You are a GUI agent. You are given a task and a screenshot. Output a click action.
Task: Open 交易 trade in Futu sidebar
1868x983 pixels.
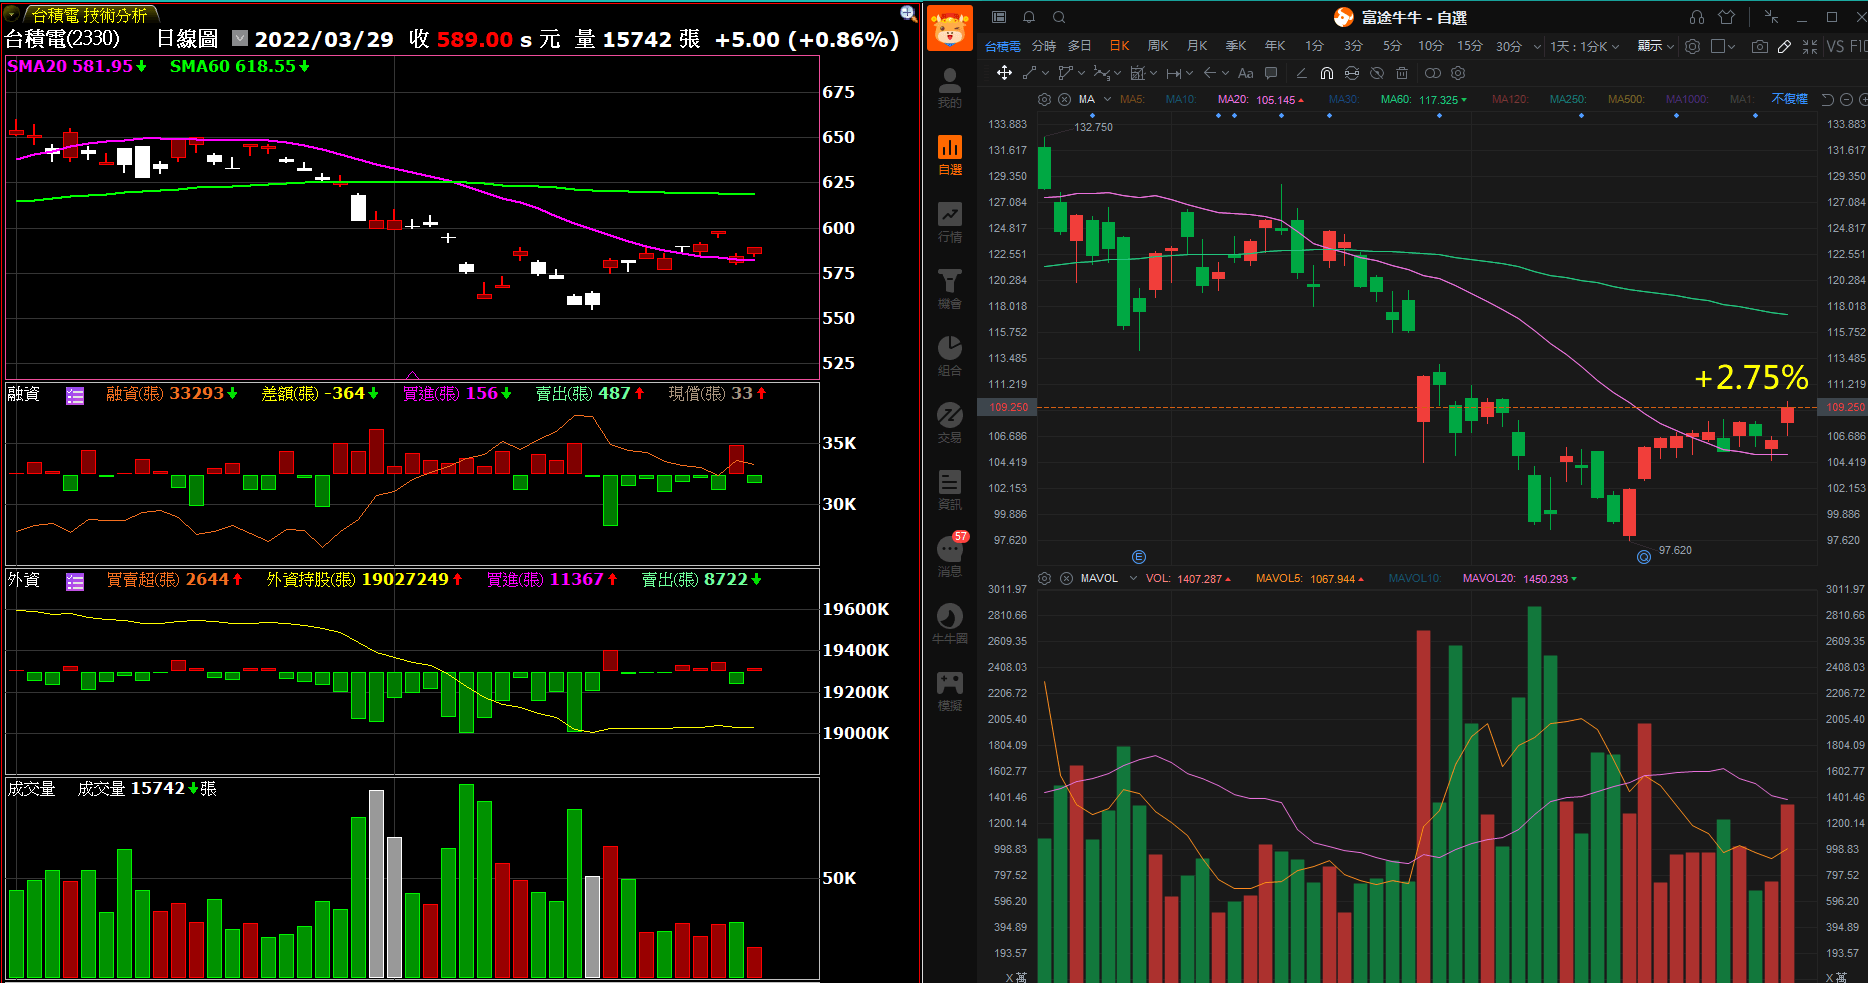pyautogui.click(x=949, y=423)
